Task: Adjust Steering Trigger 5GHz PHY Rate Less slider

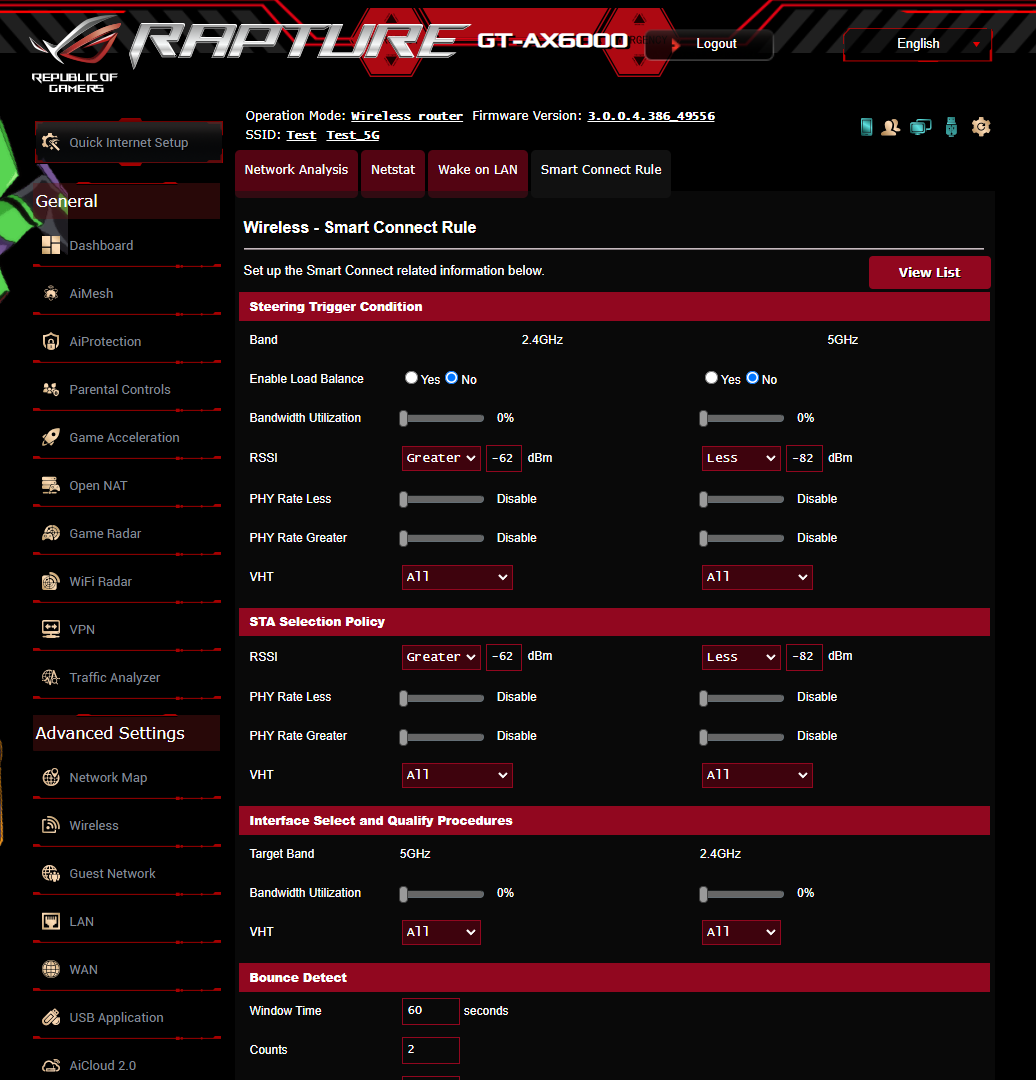Action: [x=742, y=499]
